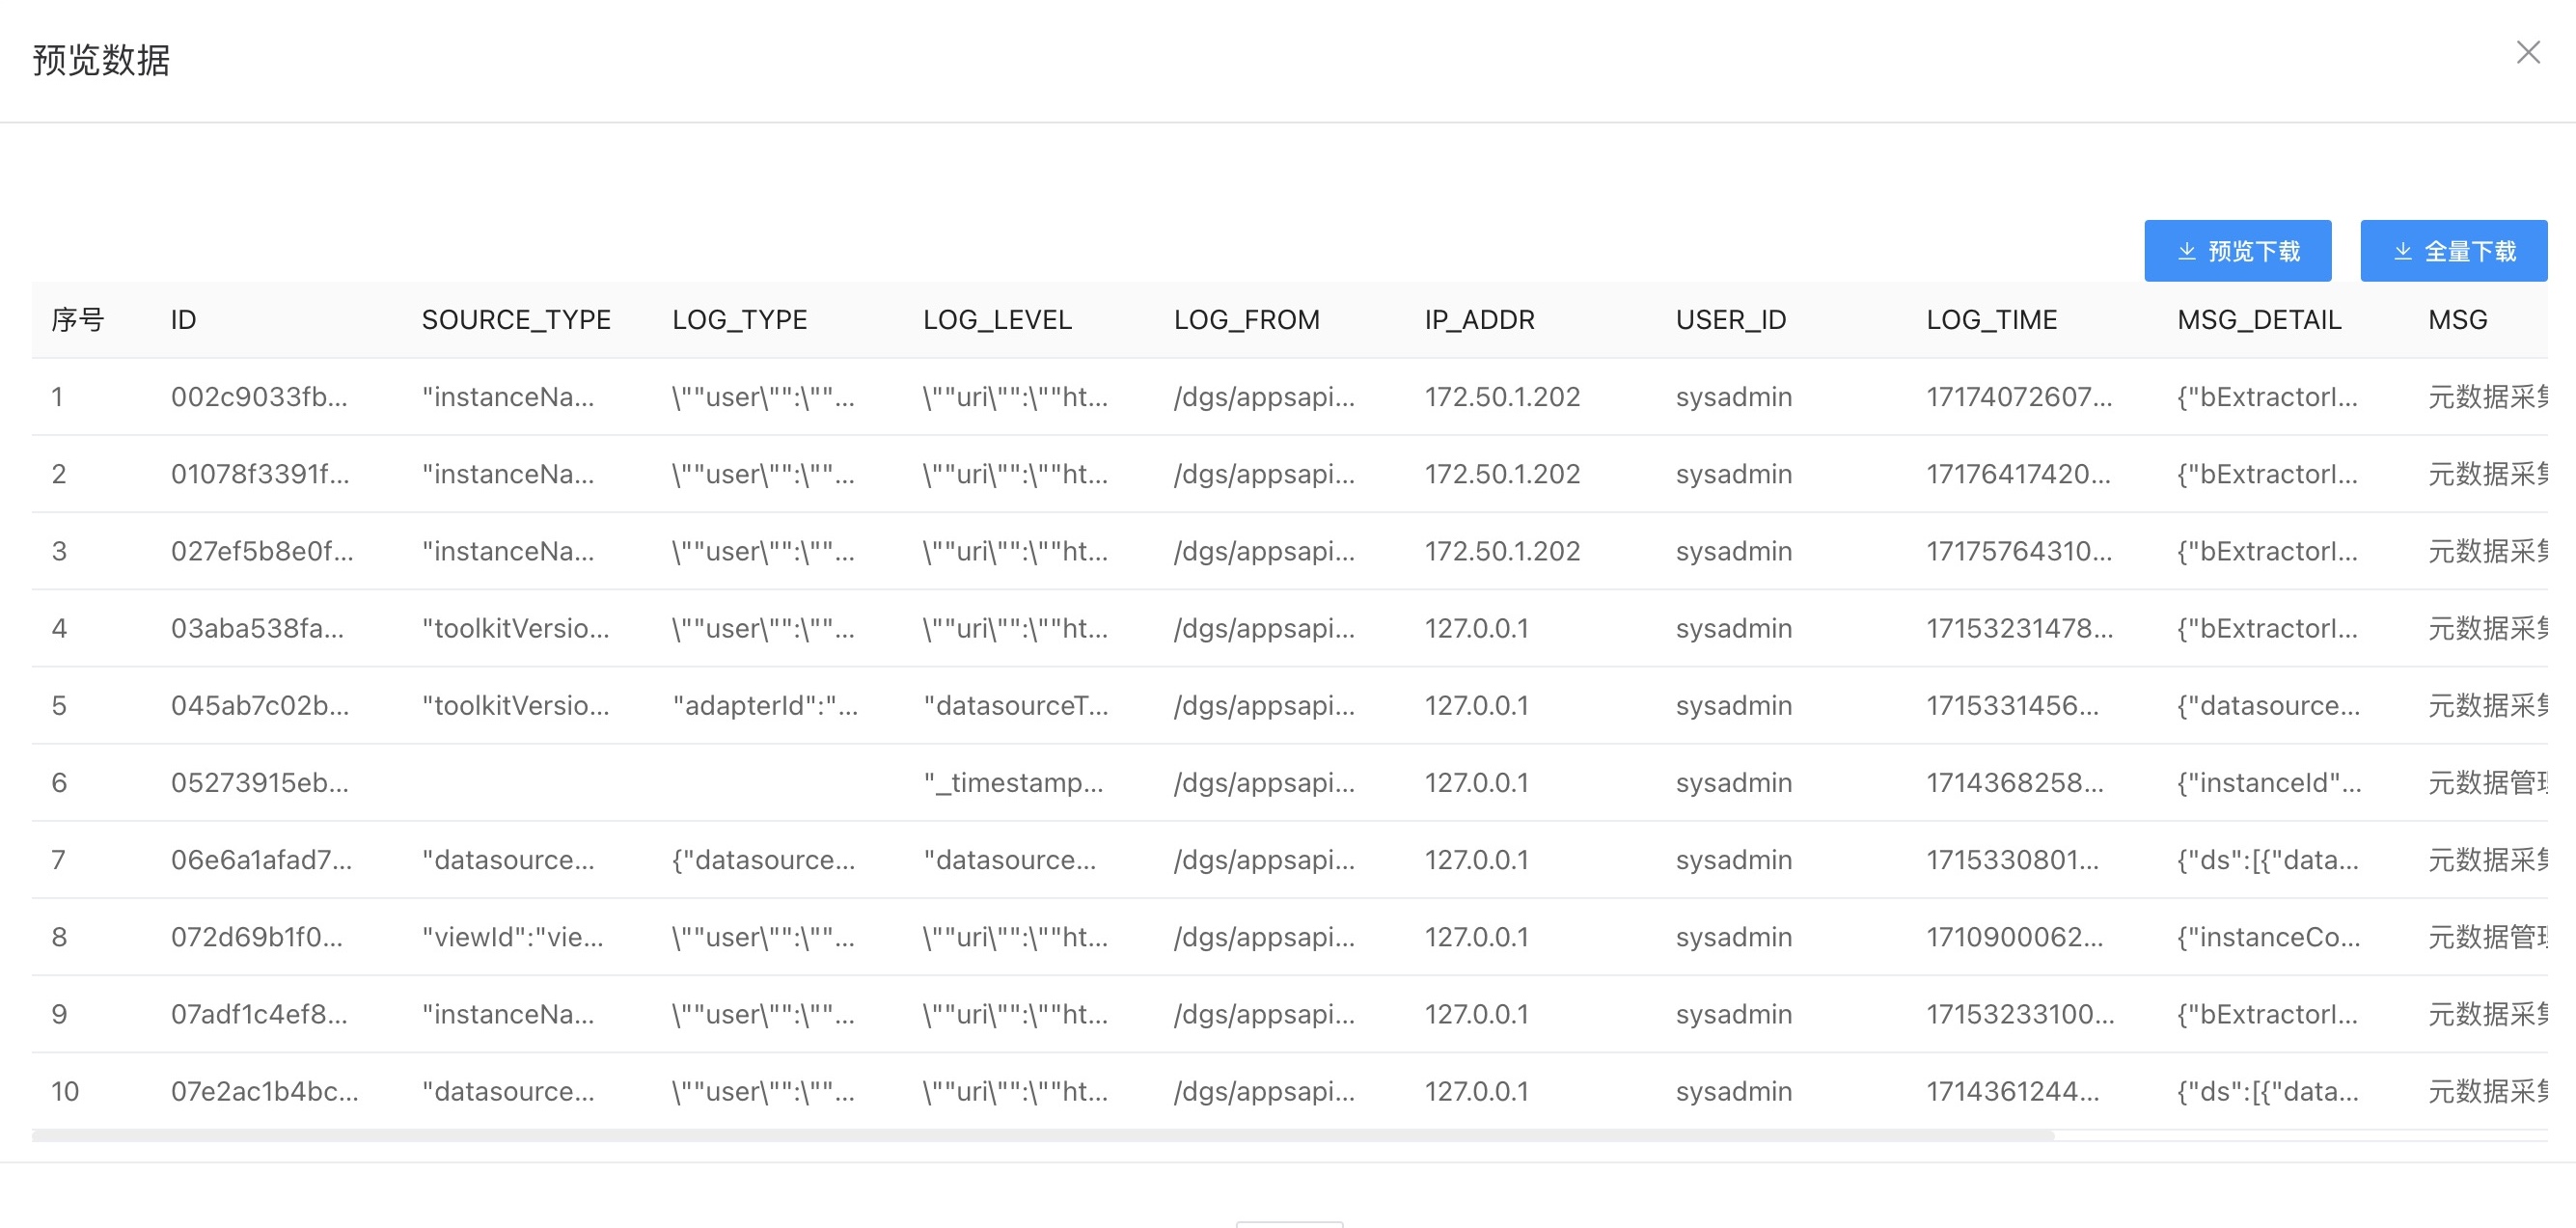Click ID 07e2ac1b4bc... in row 10
The width and height of the screenshot is (2576, 1228).
(264, 1091)
